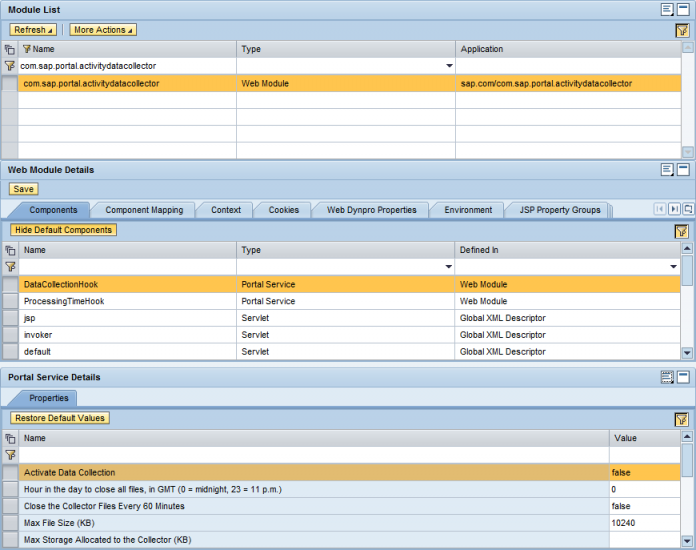Select row marker for DataCollectionHook
The image size is (696, 550).
[x=10, y=284]
